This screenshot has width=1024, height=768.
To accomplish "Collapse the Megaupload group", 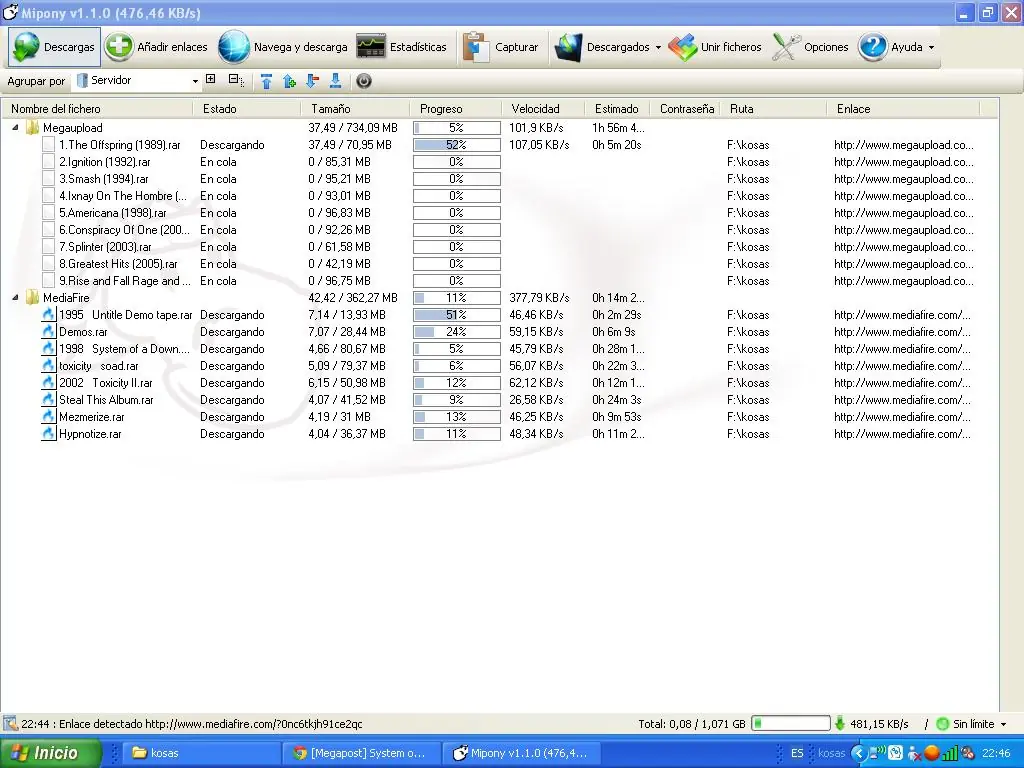I will point(15,128).
